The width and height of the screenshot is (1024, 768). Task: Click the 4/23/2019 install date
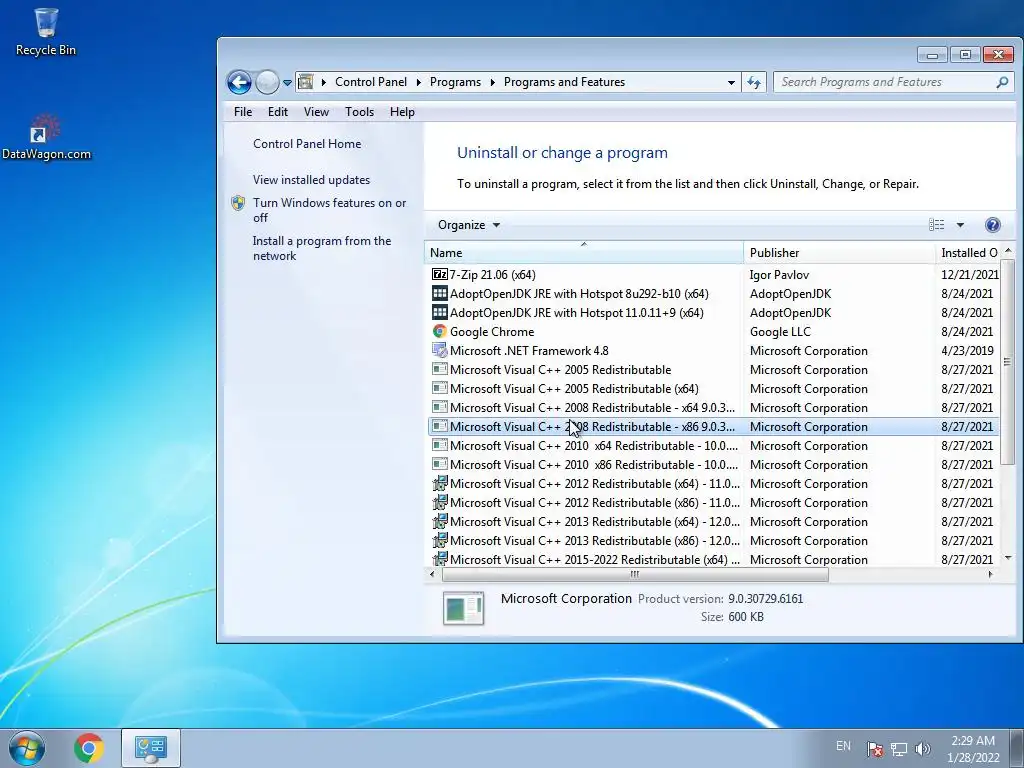point(967,351)
